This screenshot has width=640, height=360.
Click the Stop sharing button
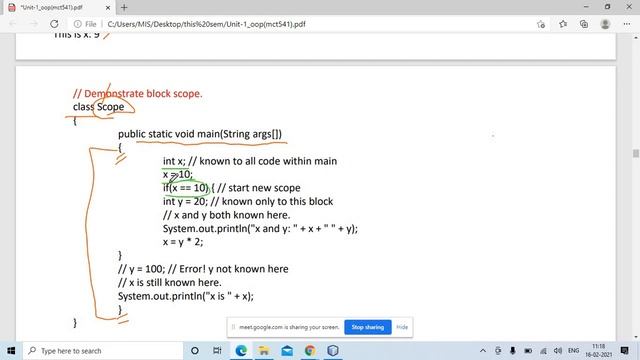tap(368, 327)
